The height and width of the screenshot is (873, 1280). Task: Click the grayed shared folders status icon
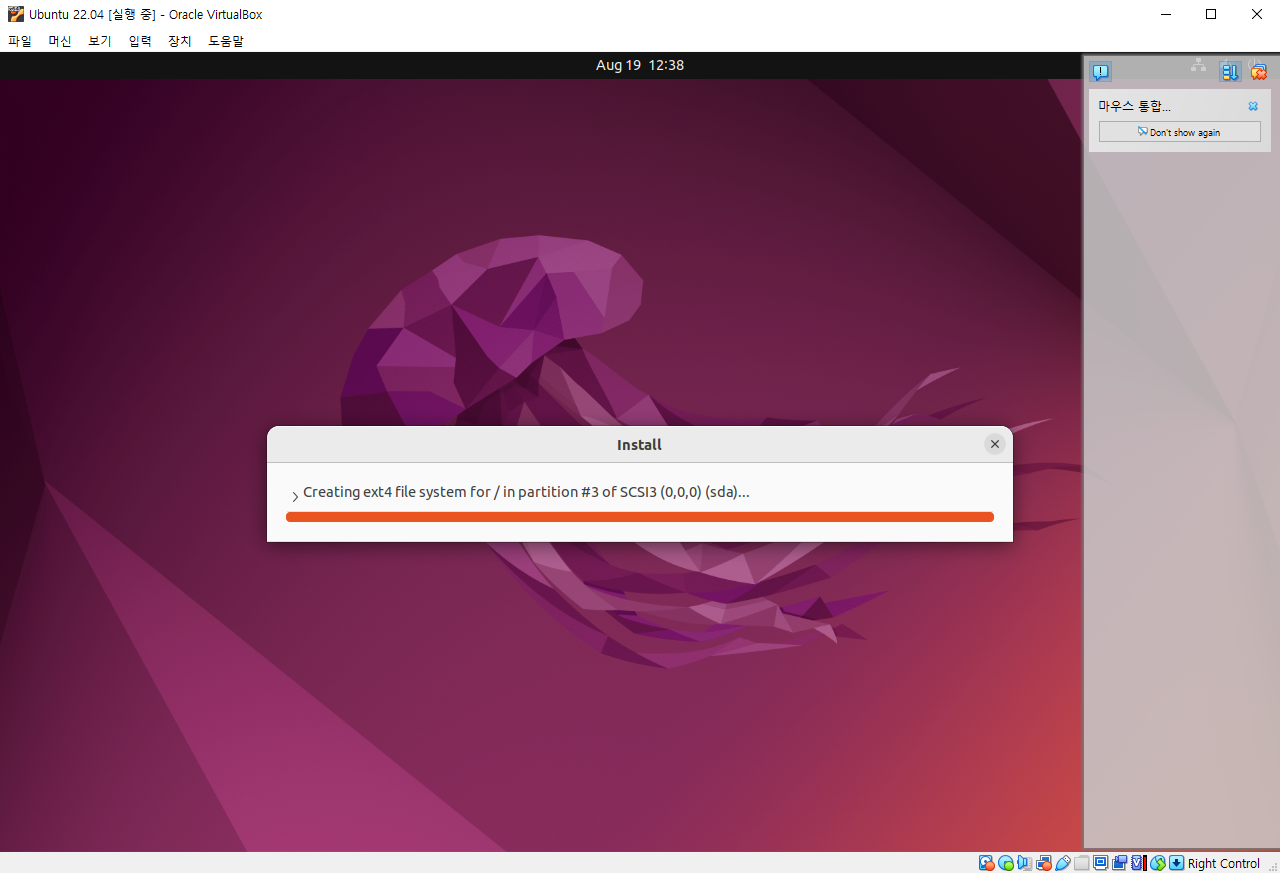click(x=1082, y=863)
